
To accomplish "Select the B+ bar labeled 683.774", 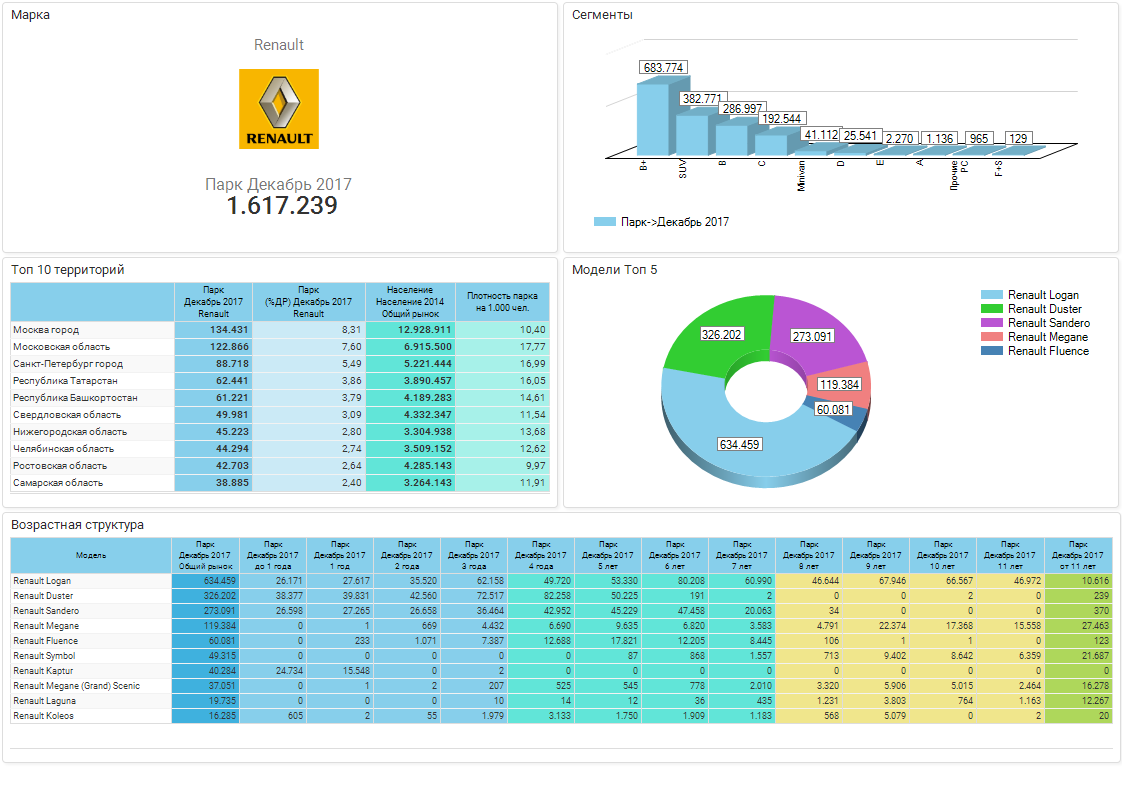I will pos(654,118).
